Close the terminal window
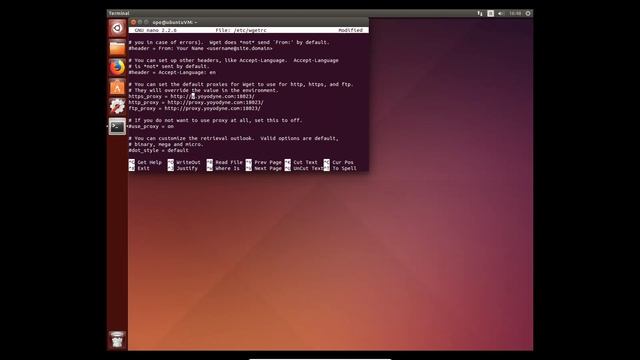Viewport: 640px width, 360px height. click(x=133, y=22)
